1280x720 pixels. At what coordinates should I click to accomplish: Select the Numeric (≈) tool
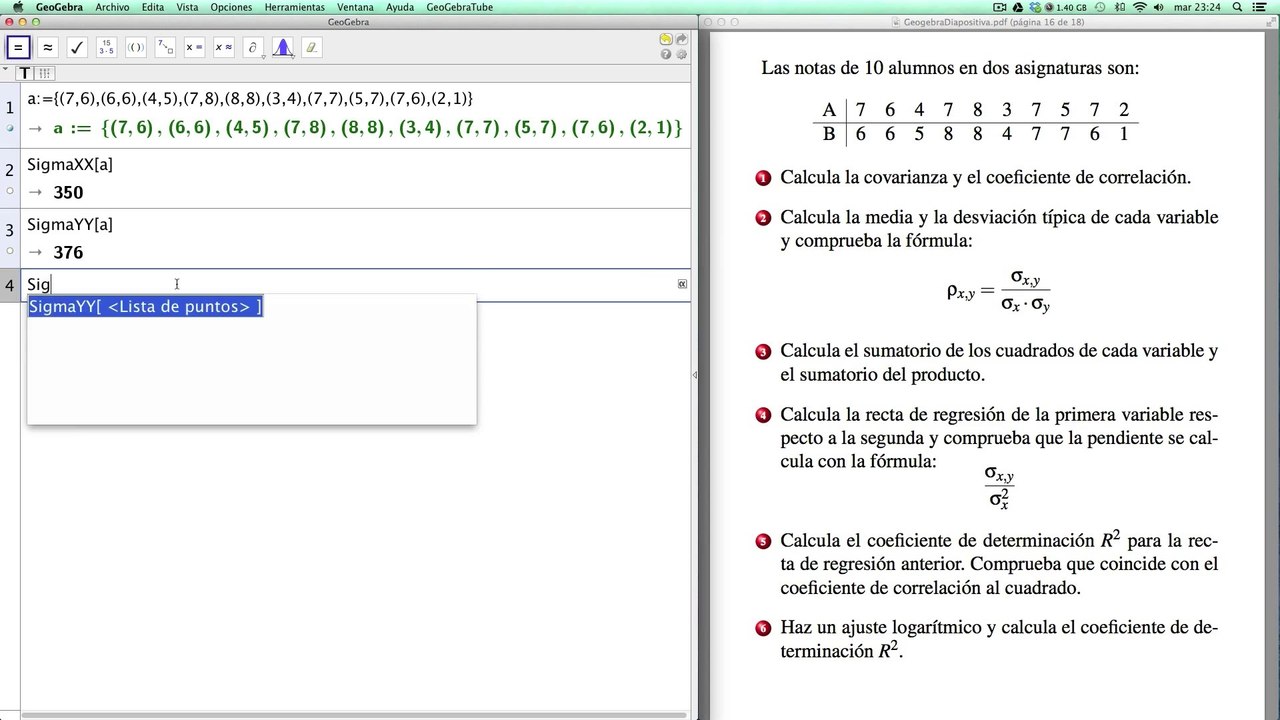47,47
